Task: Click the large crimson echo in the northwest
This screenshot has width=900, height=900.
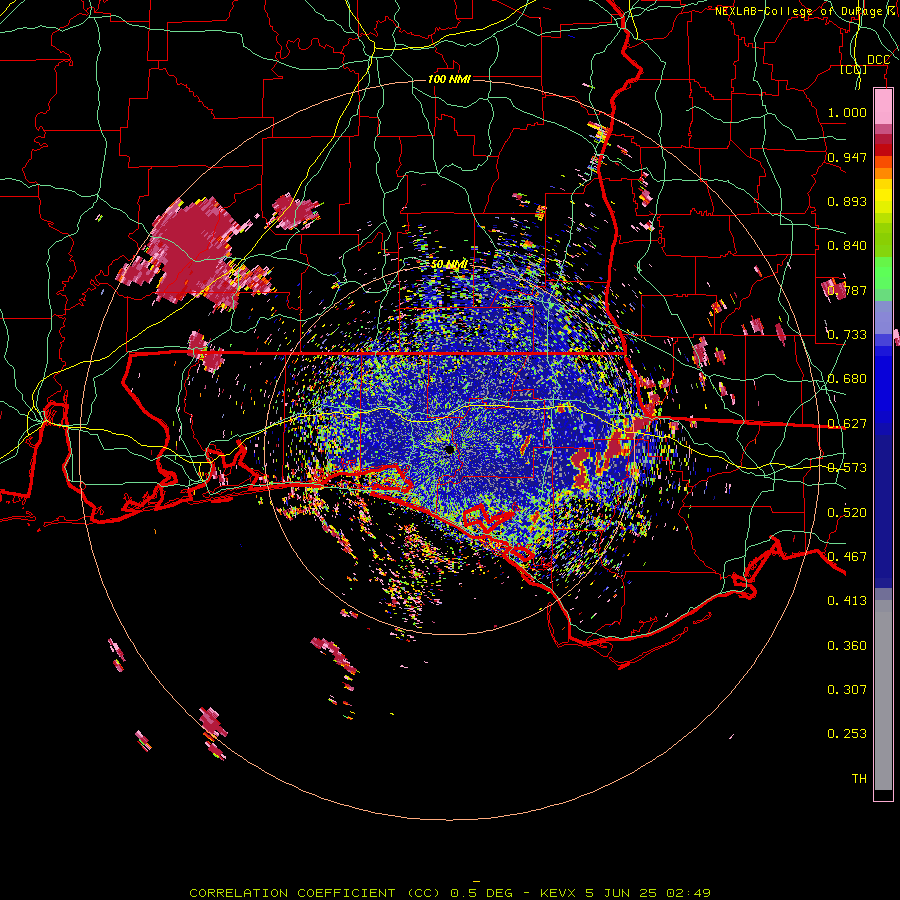Action: click(192, 253)
